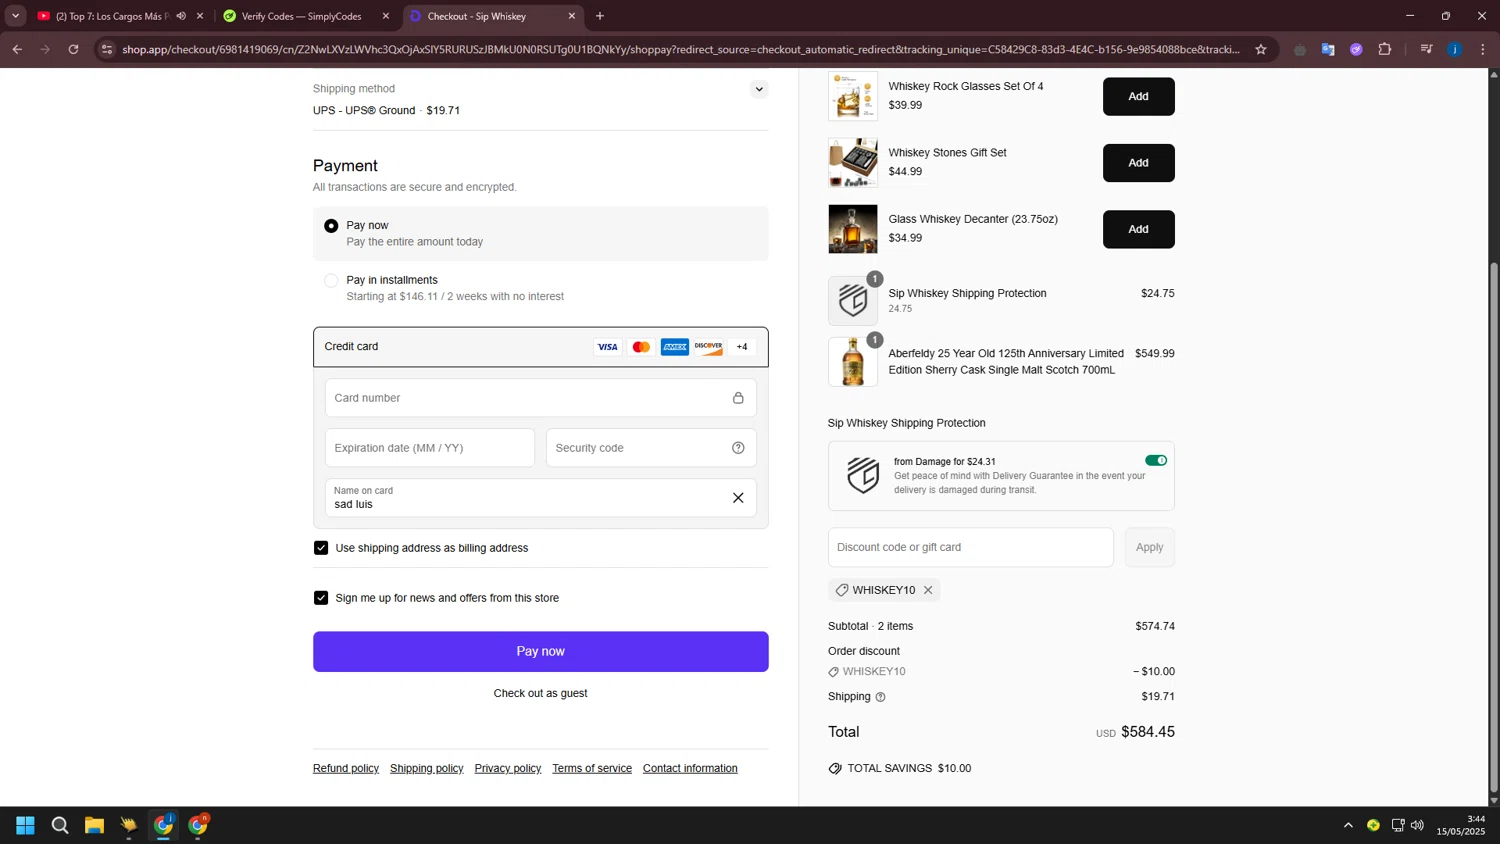This screenshot has height=844, width=1500.
Task: Open the Chrome three-dot menu
Action: click(1483, 49)
